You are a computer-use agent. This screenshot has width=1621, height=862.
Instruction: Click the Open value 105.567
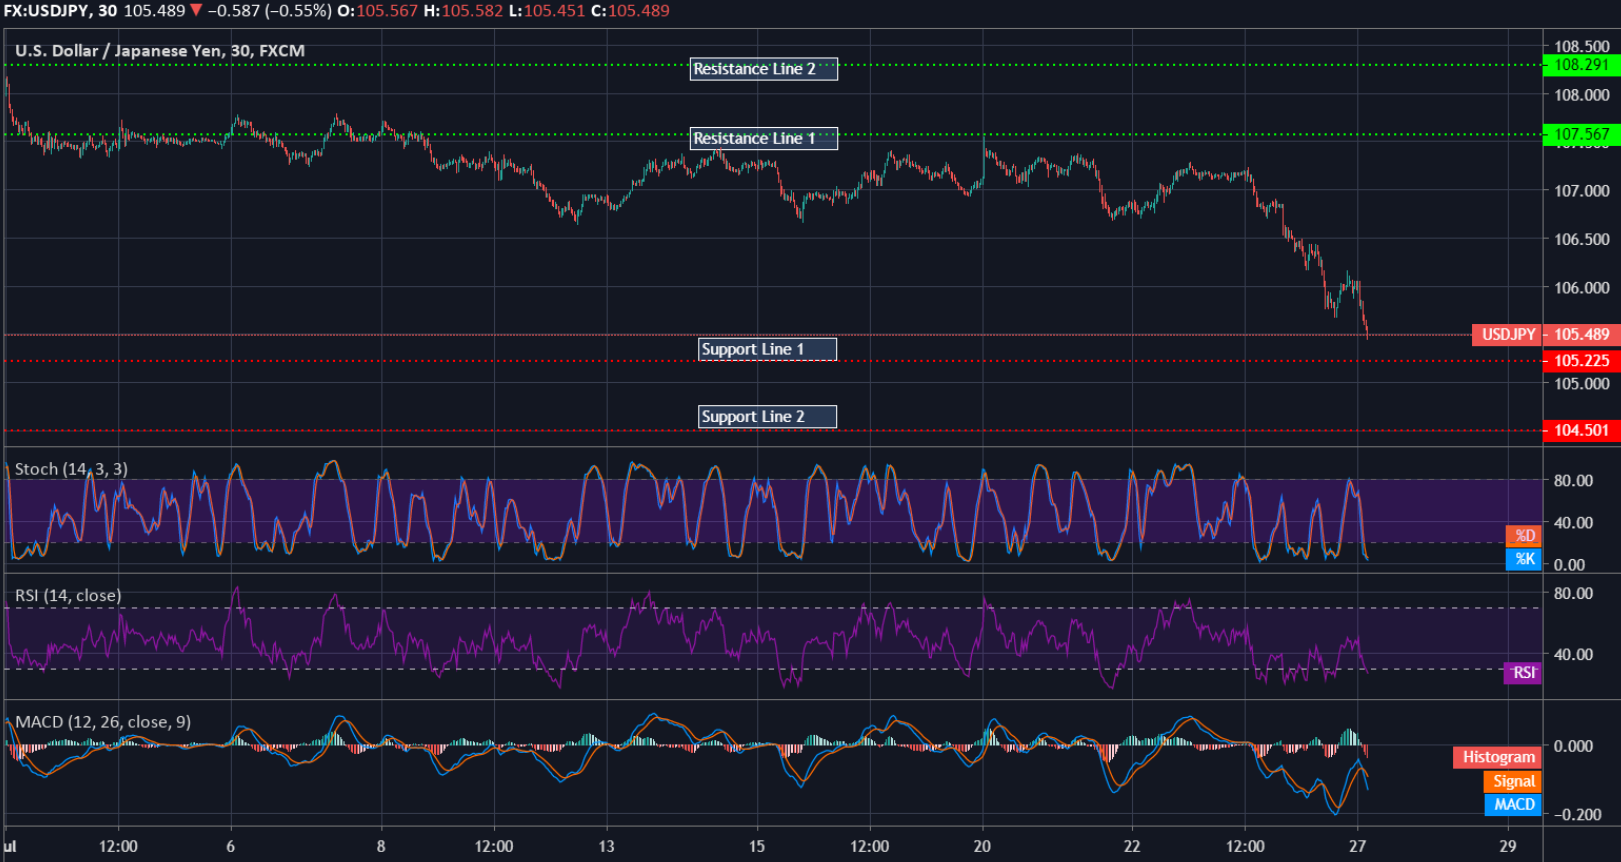[388, 11]
